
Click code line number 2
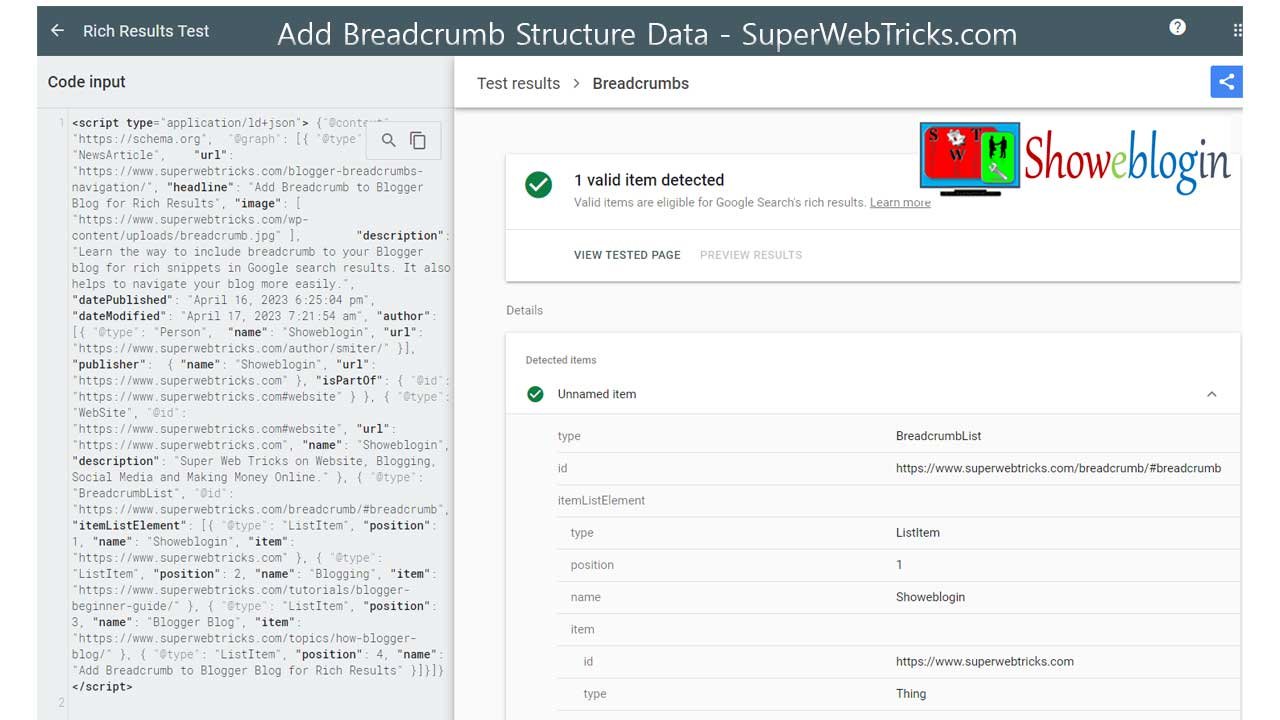(x=61, y=703)
